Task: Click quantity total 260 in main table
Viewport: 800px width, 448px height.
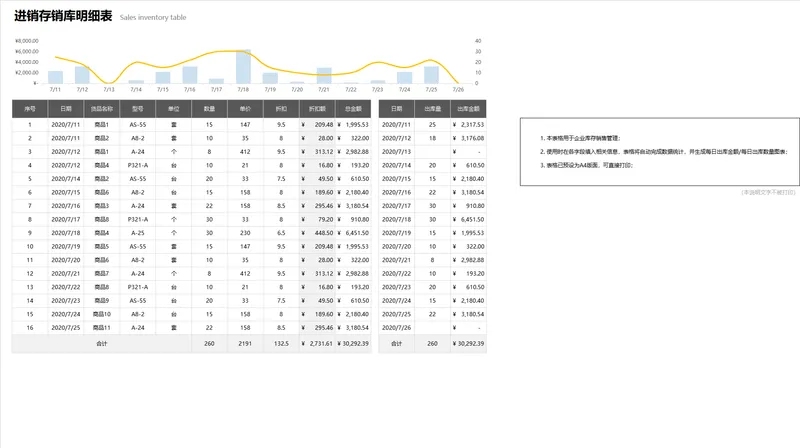Action: point(209,343)
